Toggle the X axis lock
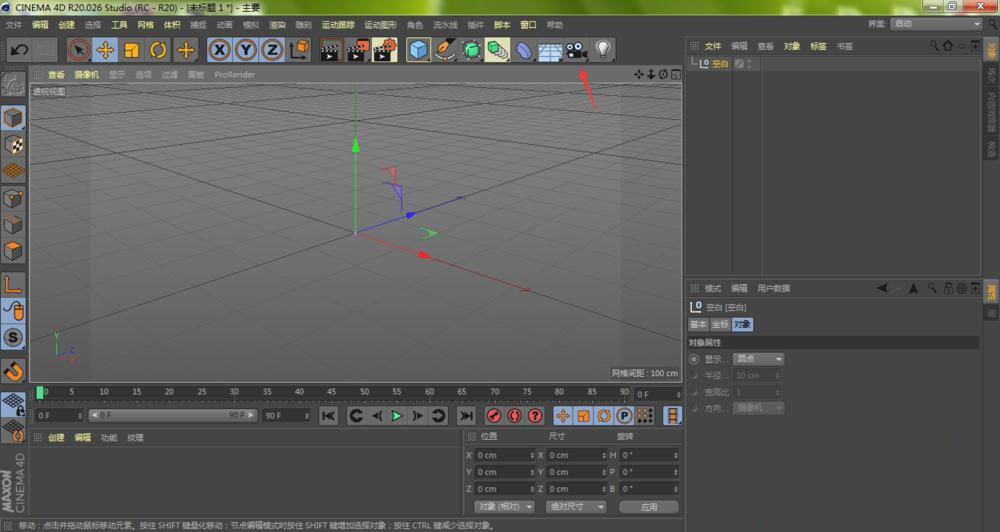 (x=219, y=50)
